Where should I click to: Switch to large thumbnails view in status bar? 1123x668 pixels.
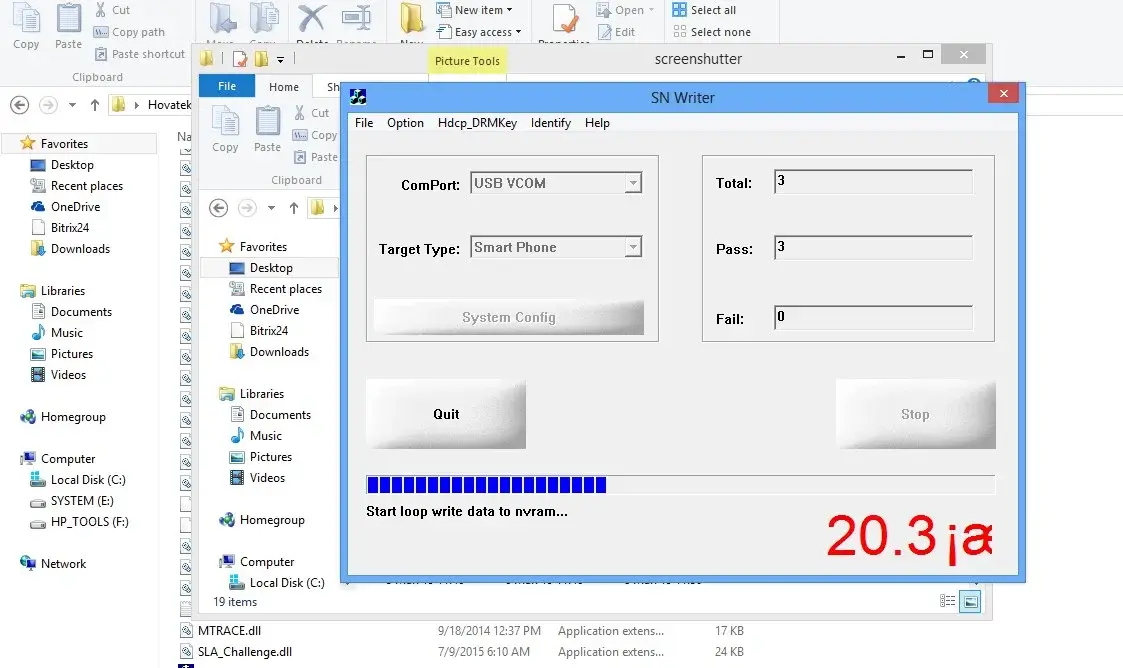(968, 600)
